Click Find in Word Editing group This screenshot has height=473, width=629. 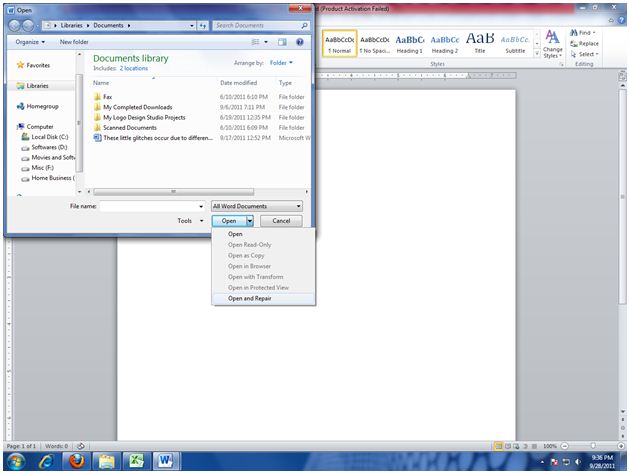tap(583, 32)
